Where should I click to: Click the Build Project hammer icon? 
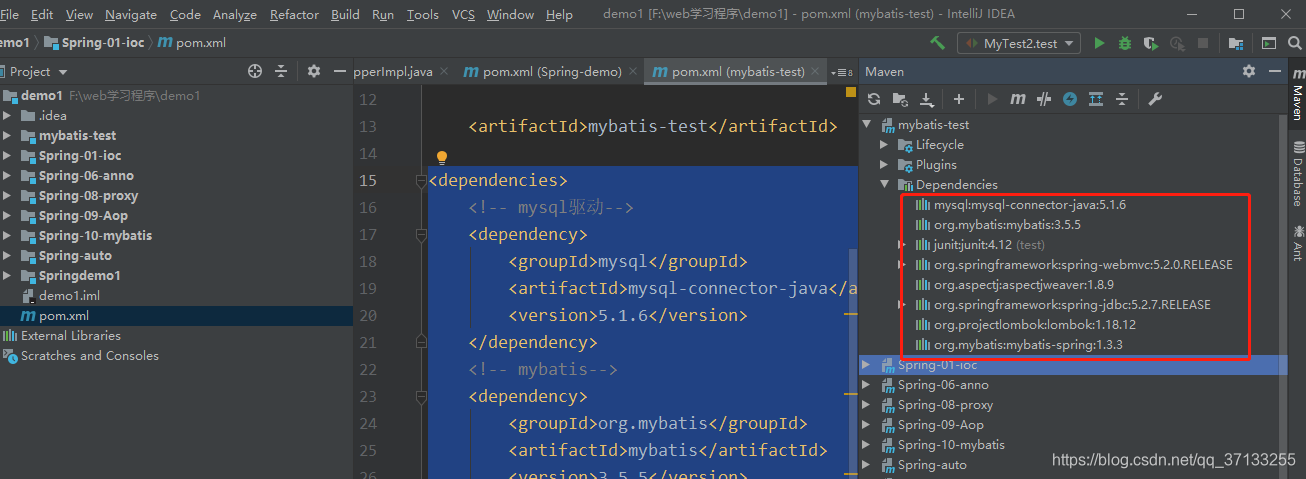937,43
